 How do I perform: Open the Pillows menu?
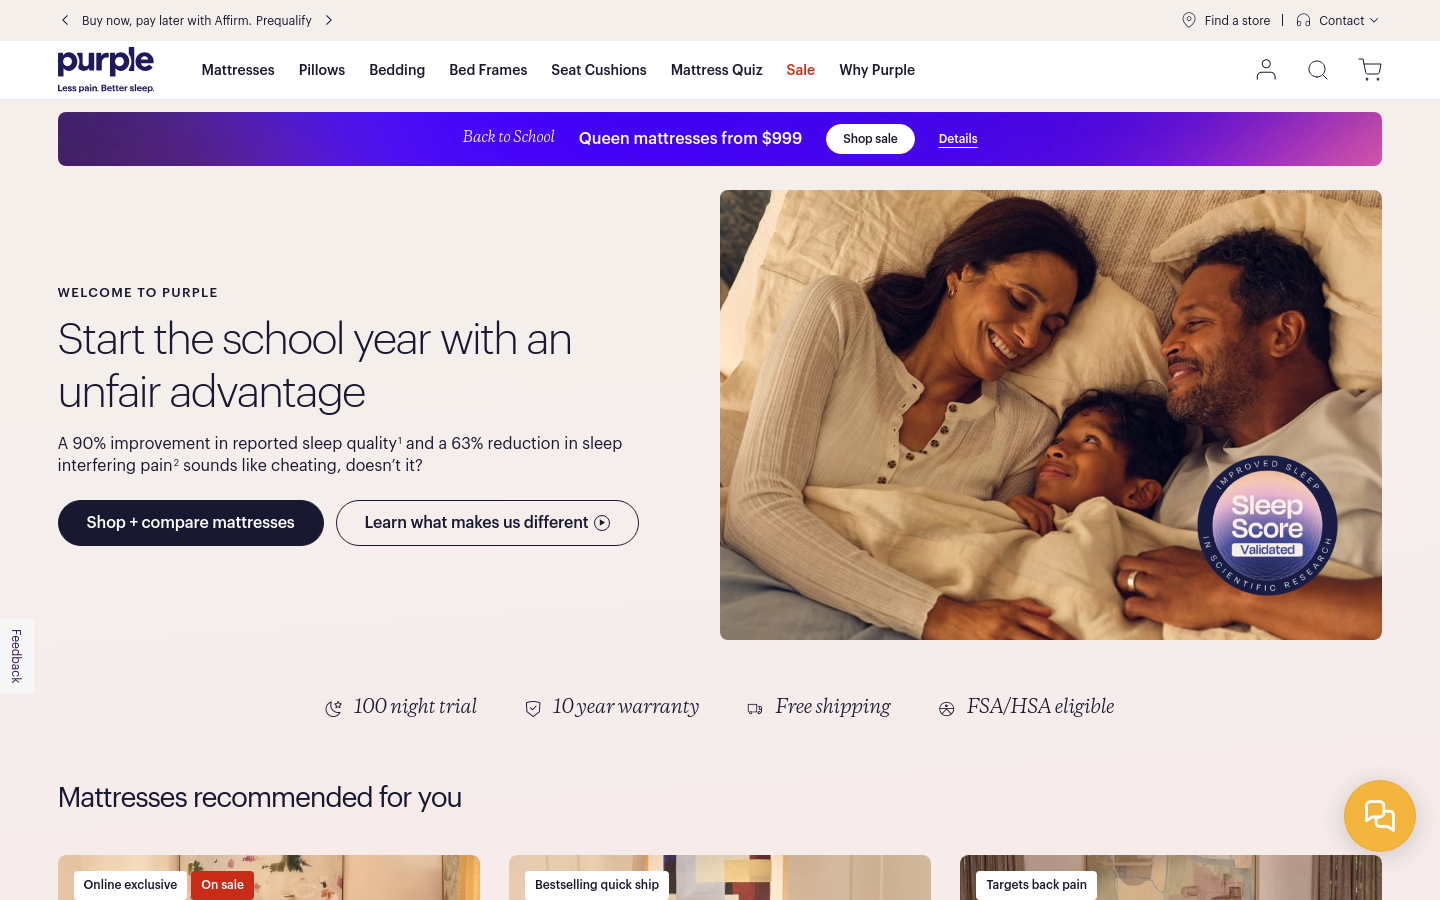click(322, 70)
